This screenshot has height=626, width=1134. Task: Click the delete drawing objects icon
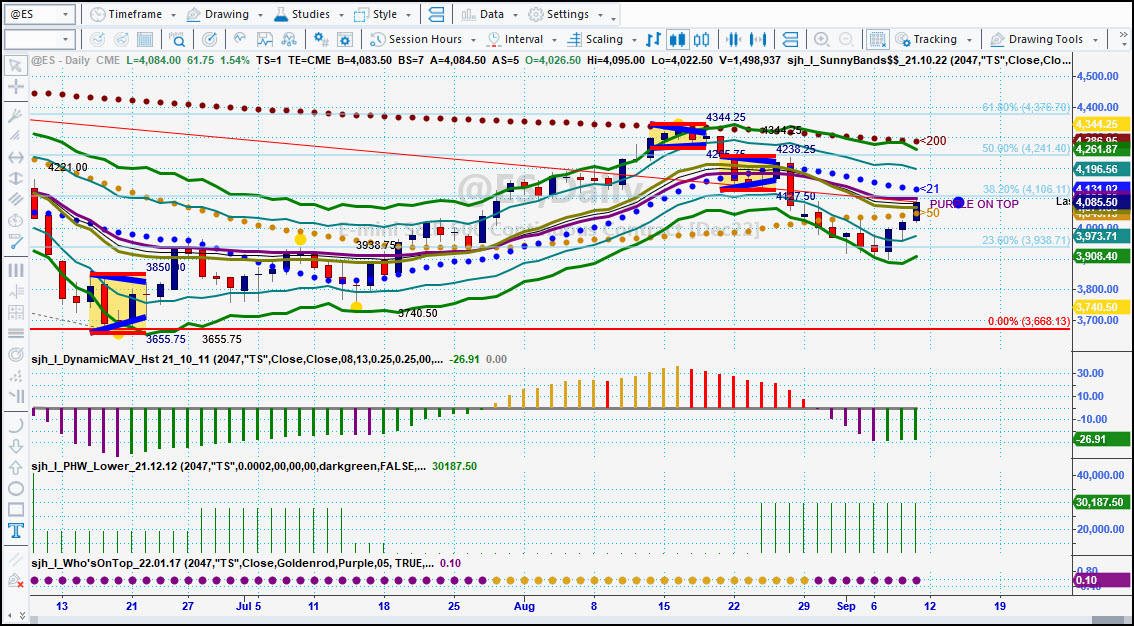point(15,580)
